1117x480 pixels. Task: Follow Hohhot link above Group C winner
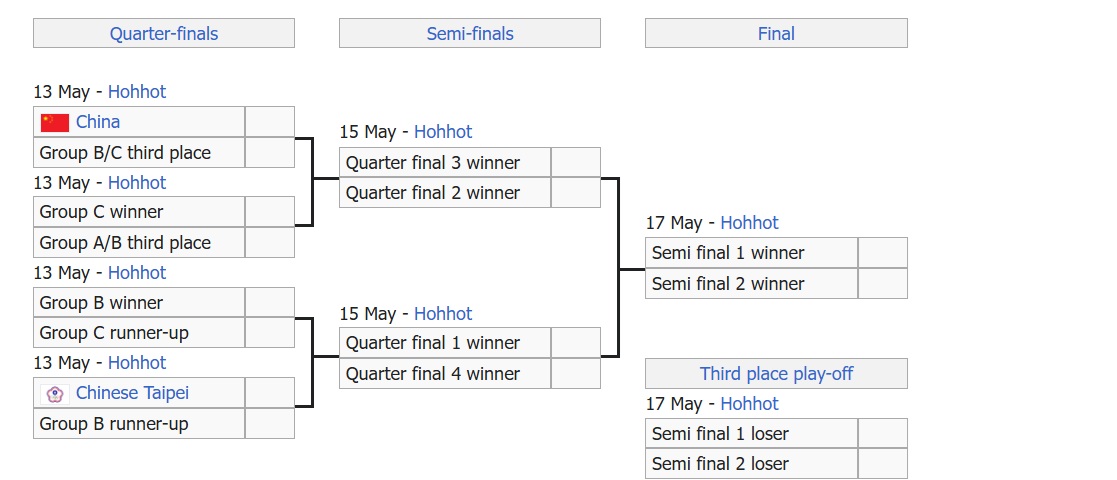[137, 182]
